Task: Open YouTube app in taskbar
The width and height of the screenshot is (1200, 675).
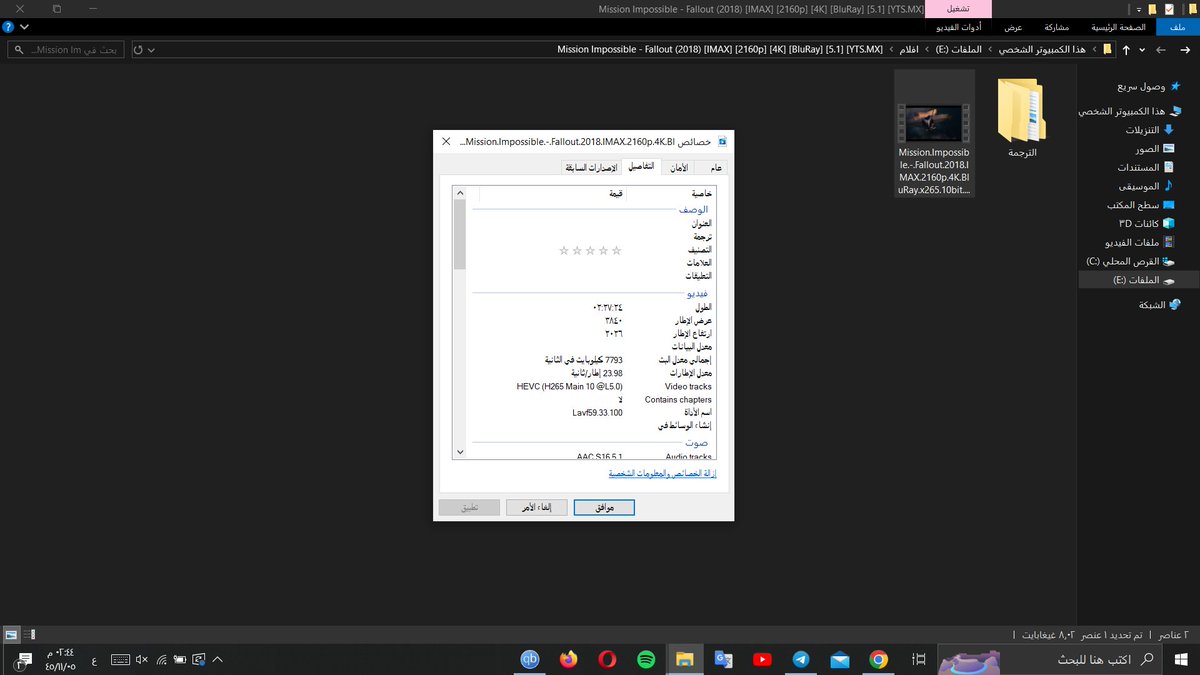Action: point(762,659)
